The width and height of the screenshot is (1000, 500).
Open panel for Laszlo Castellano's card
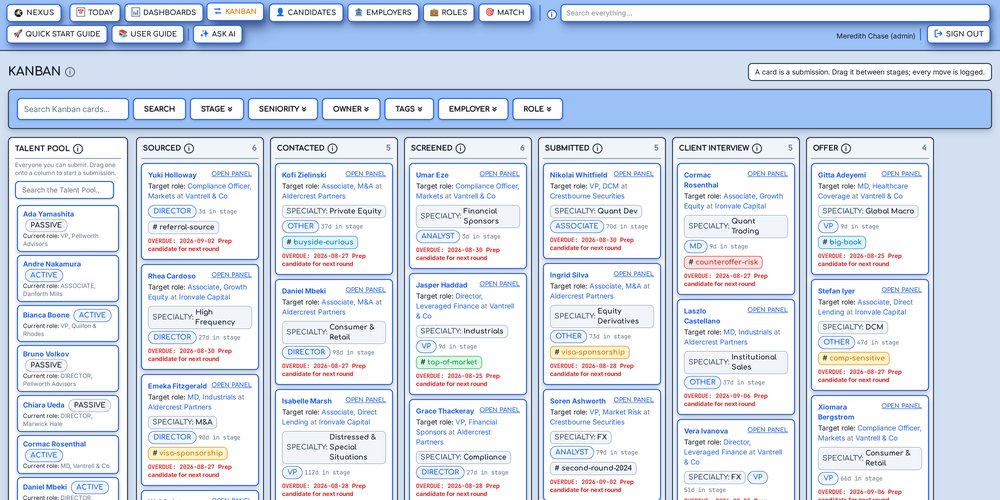pyautogui.click(x=767, y=310)
